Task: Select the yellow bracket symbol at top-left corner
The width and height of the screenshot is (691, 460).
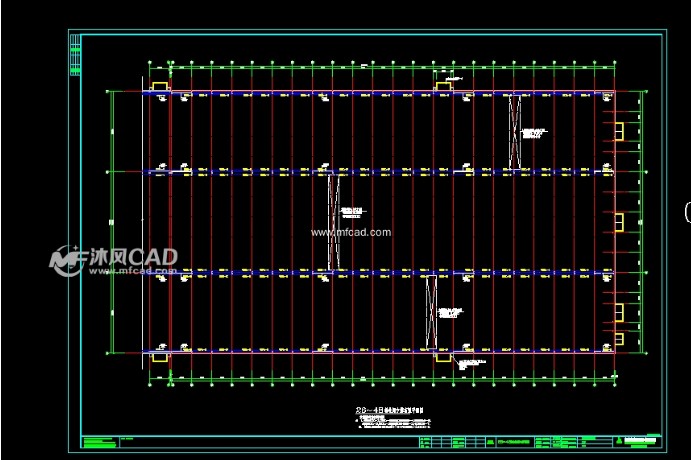Action: coord(159,86)
